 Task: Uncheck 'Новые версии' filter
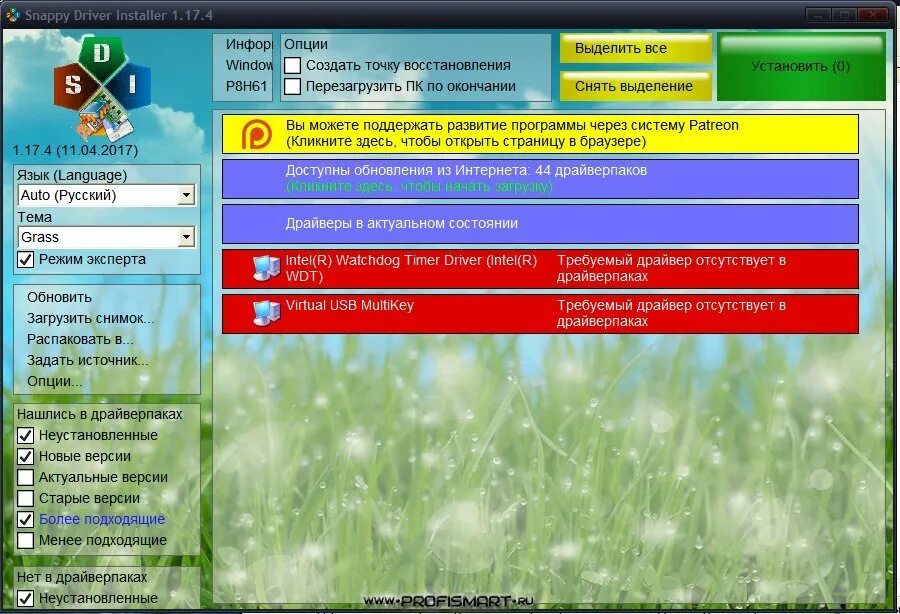pyautogui.click(x=26, y=457)
